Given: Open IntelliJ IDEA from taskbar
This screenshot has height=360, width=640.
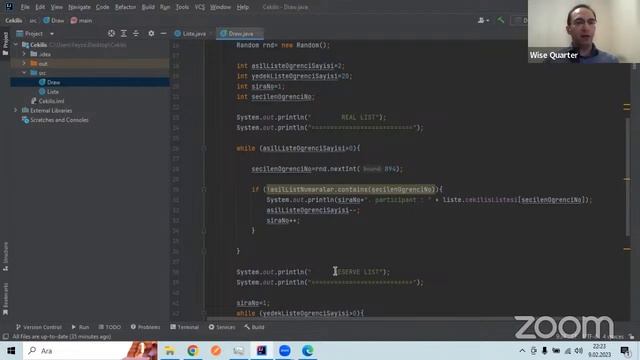Looking at the screenshot, I should 262,351.
